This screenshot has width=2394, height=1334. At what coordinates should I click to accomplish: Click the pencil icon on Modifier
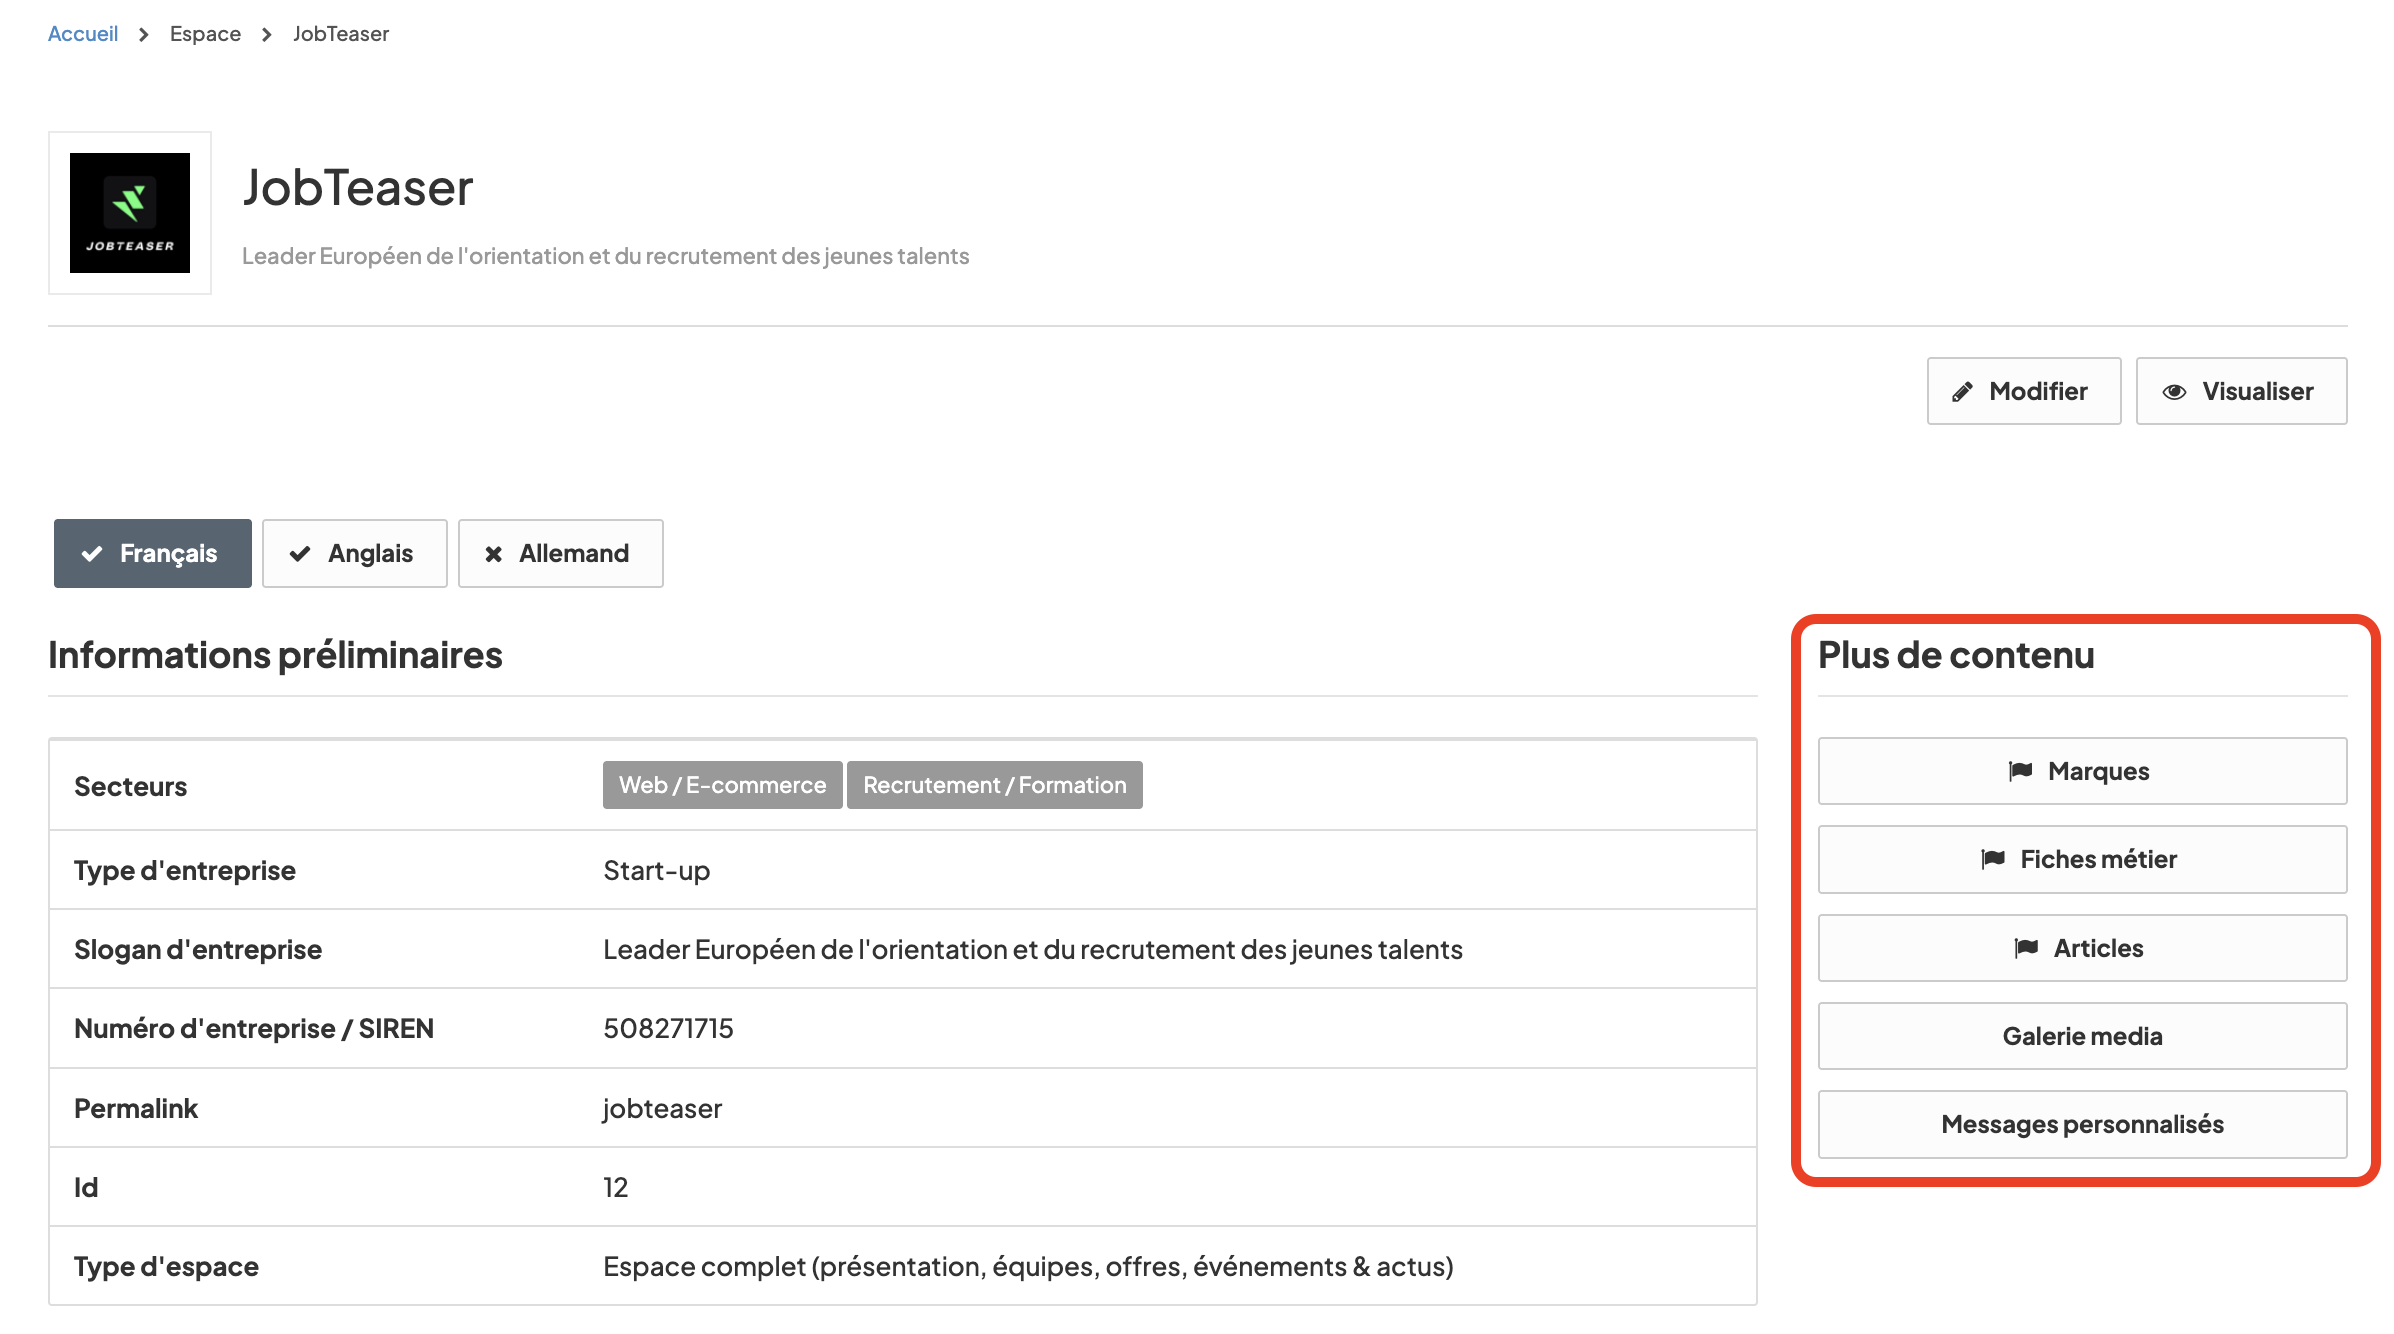1962,392
